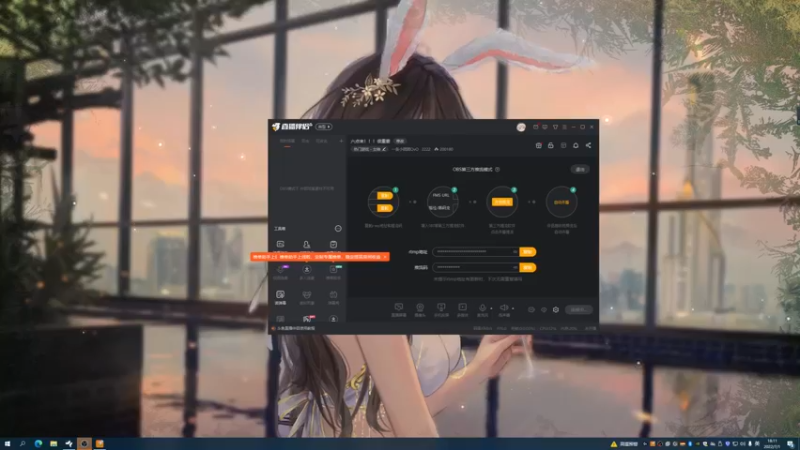Open the Windows Start menu

[x=7, y=444]
